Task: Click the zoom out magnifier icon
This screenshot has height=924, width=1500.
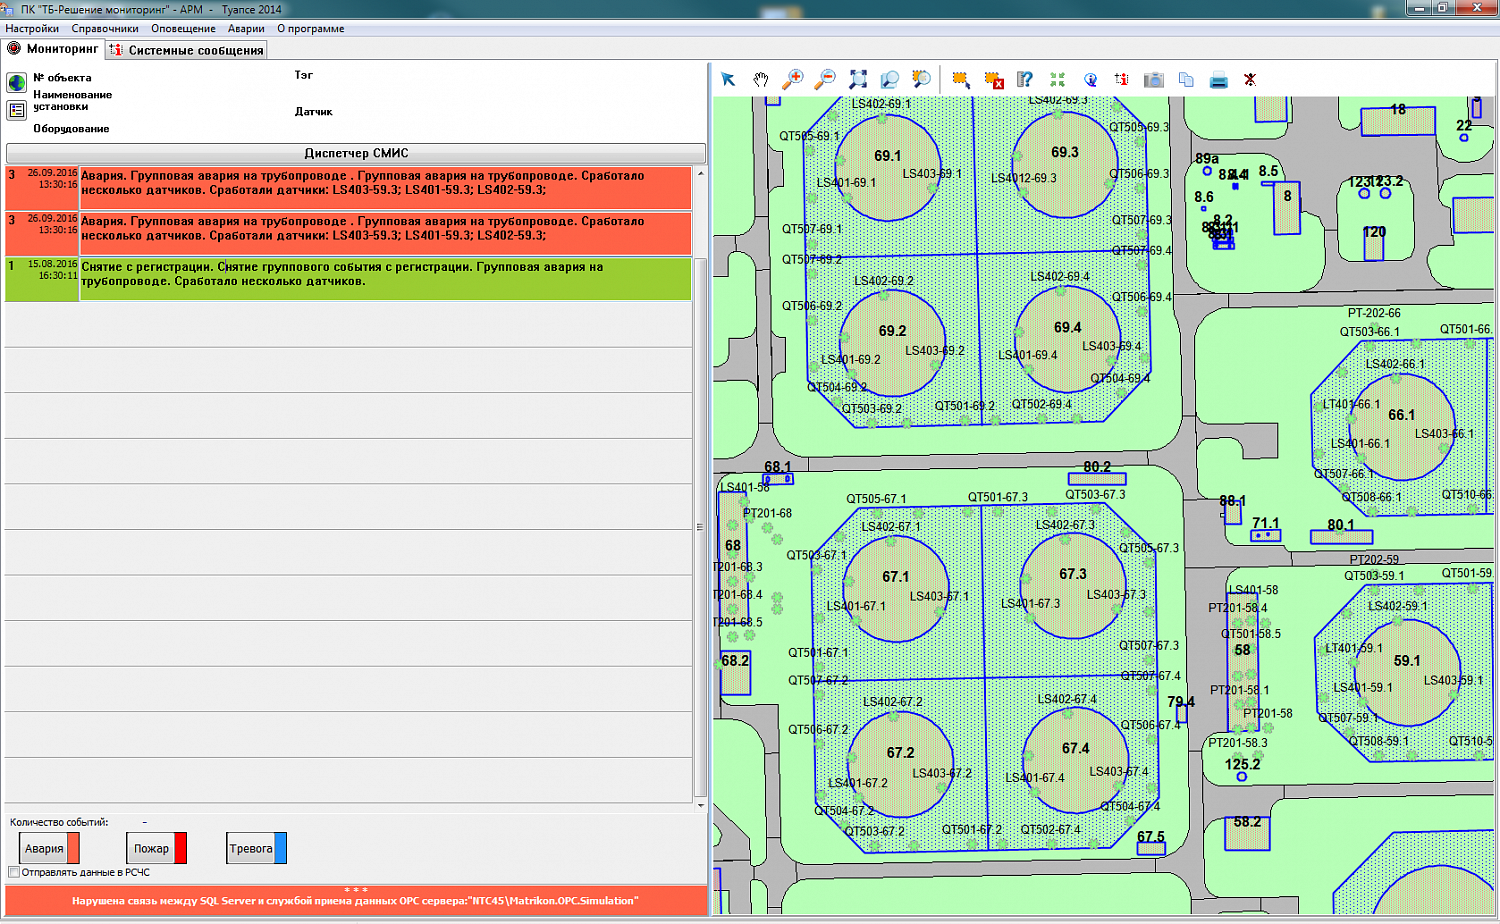Action: tap(826, 79)
